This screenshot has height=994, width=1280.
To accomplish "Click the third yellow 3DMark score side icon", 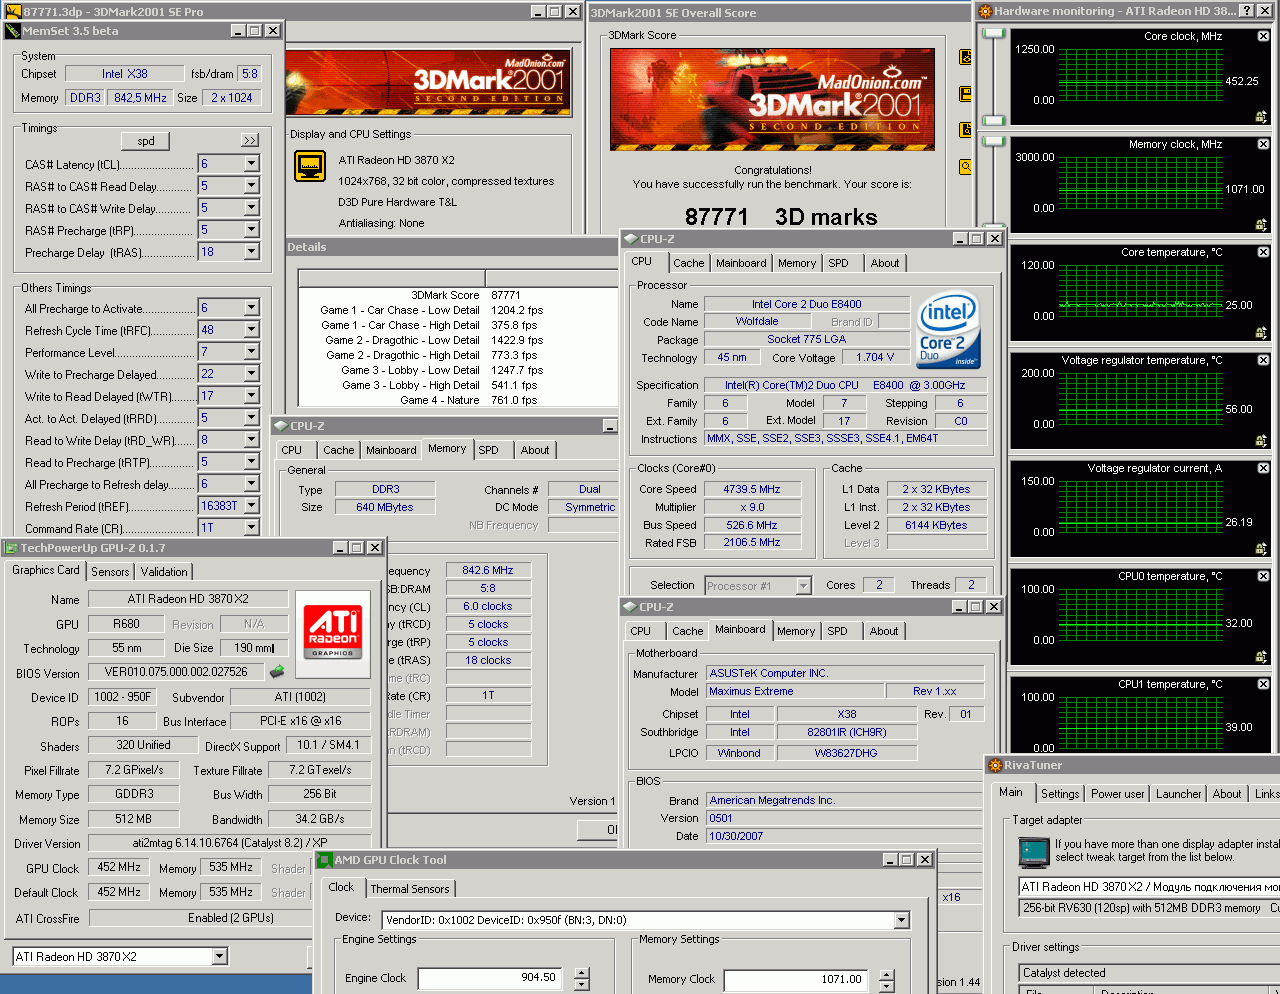I will click(966, 130).
